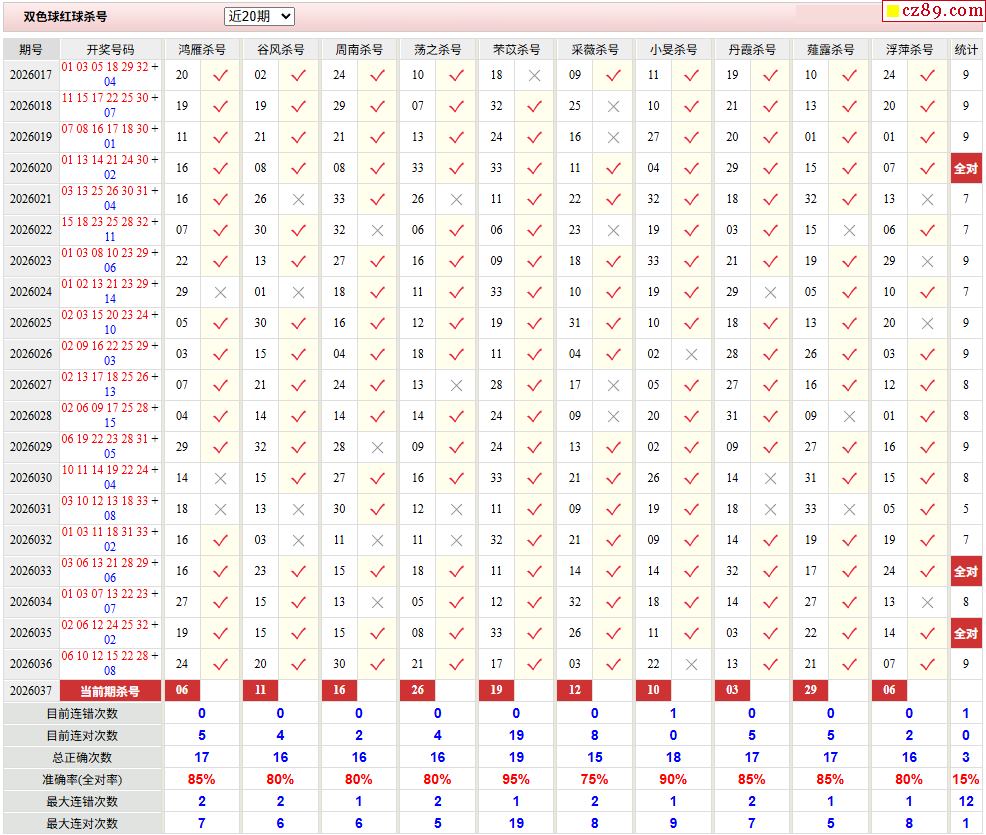The height and width of the screenshot is (835, 986).
Task: Click the 鸿雁杀号 column header
Action: pos(202,49)
